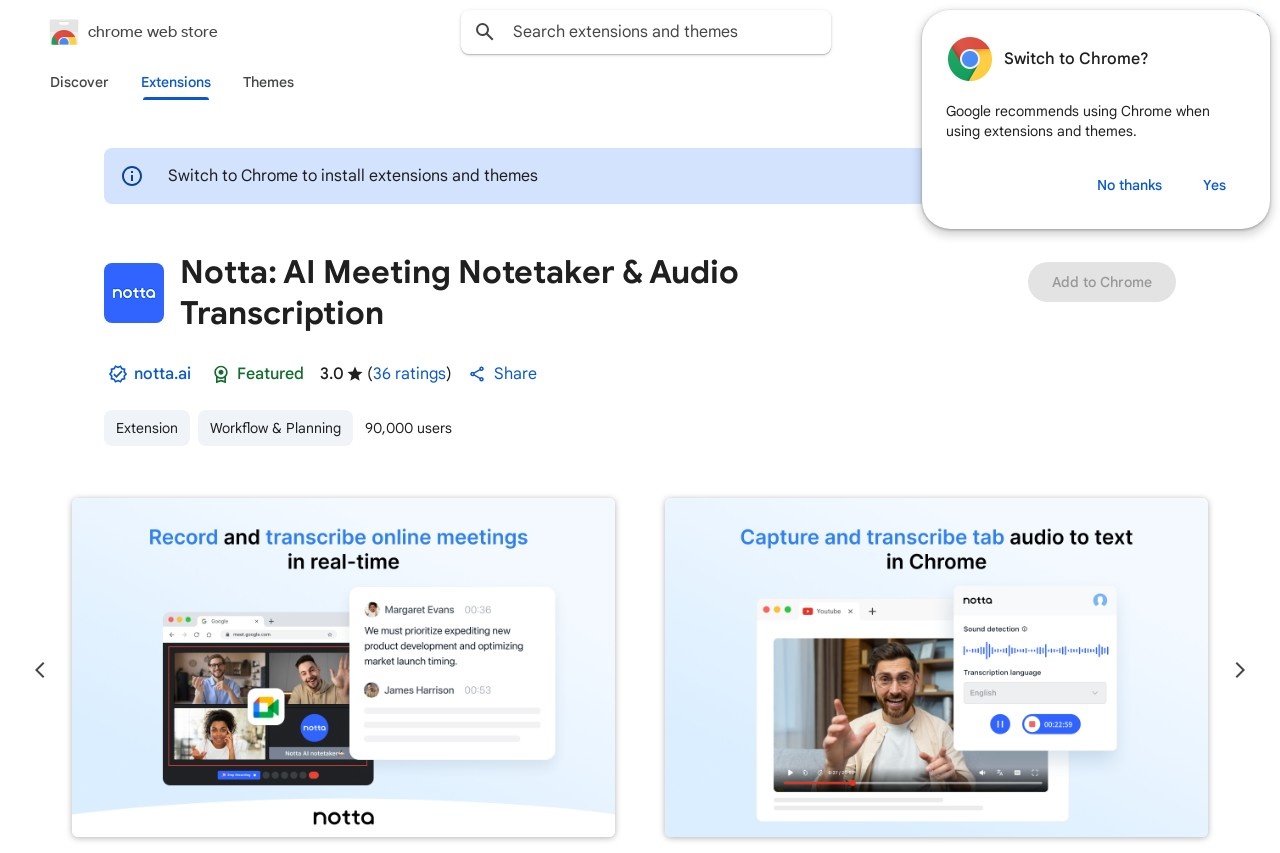Click the verified badge beside notta.ai
Viewport: 1280px width, 853px height.
118,374
